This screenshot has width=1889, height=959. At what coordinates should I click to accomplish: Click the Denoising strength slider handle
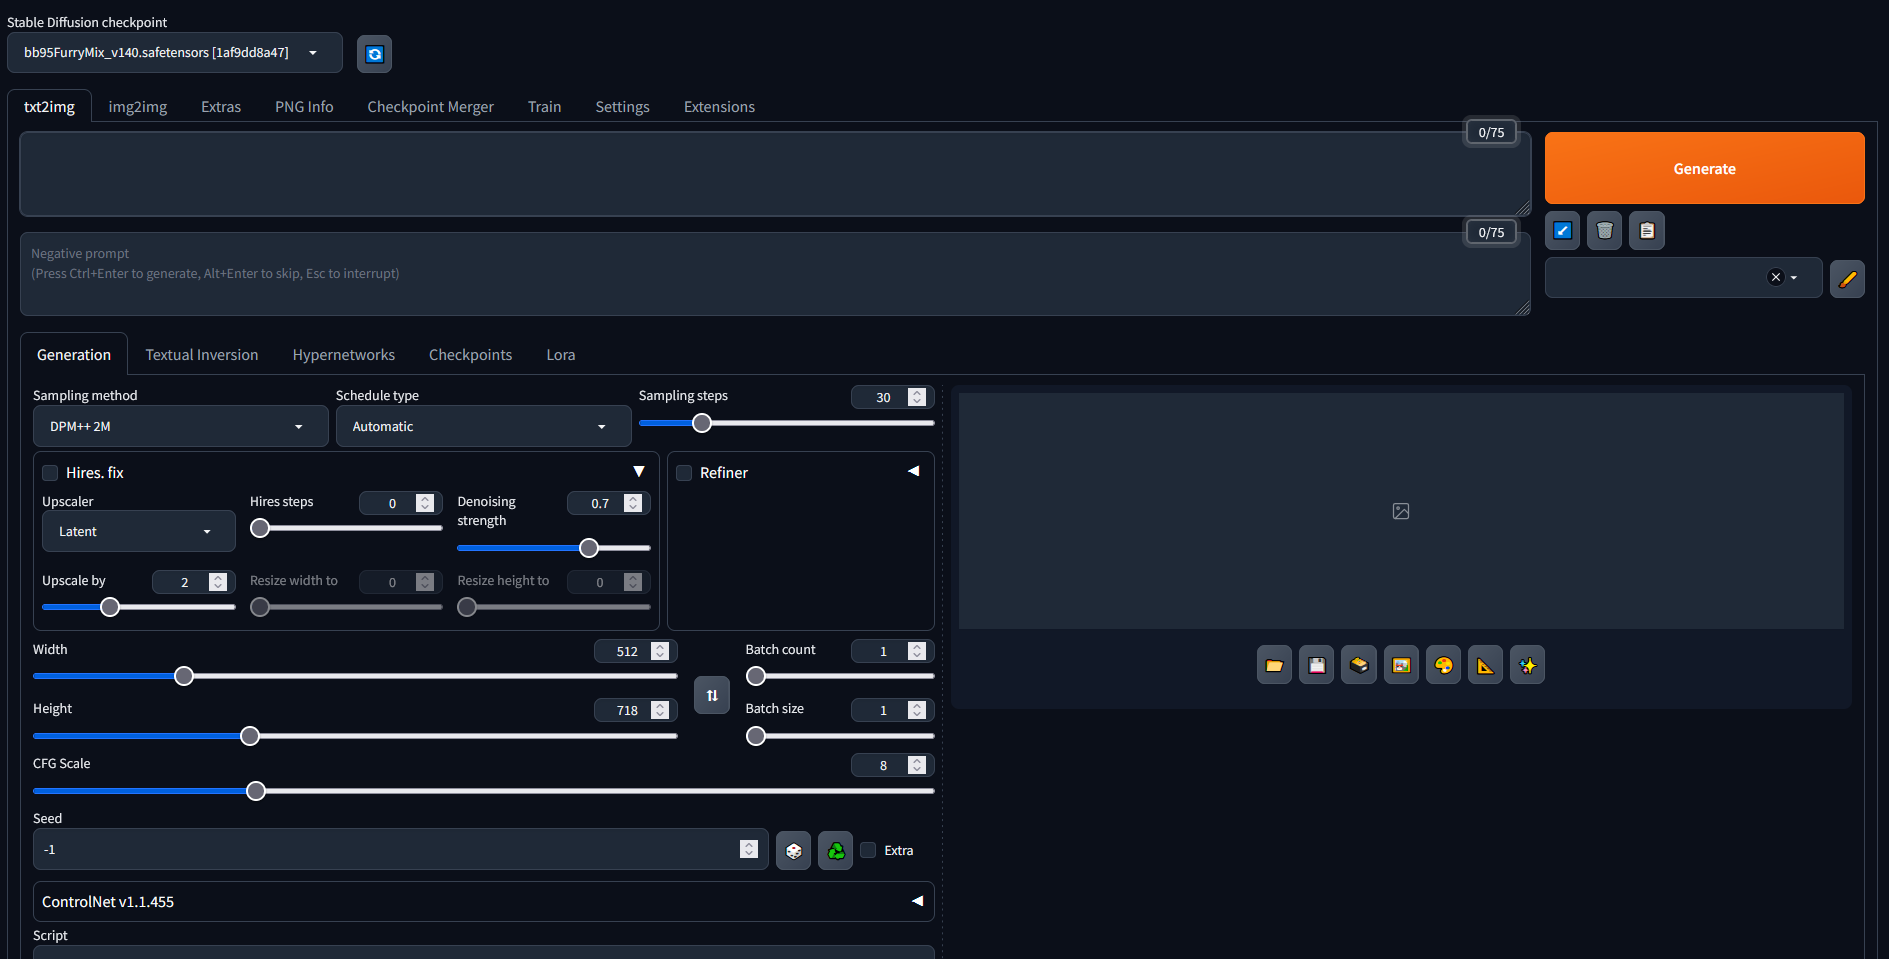click(589, 548)
